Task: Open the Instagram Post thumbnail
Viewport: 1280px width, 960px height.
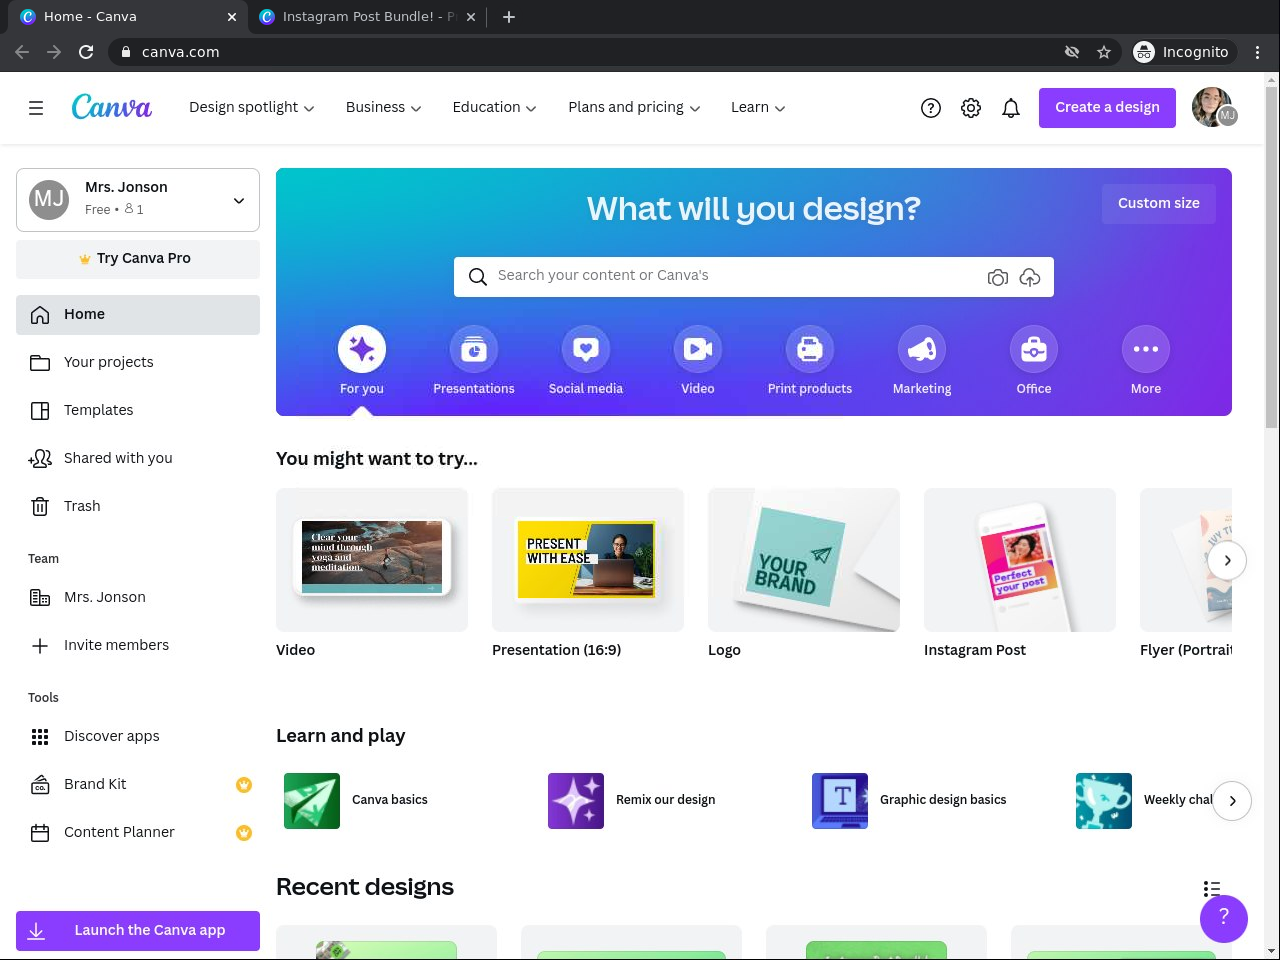Action: pos(1020,560)
